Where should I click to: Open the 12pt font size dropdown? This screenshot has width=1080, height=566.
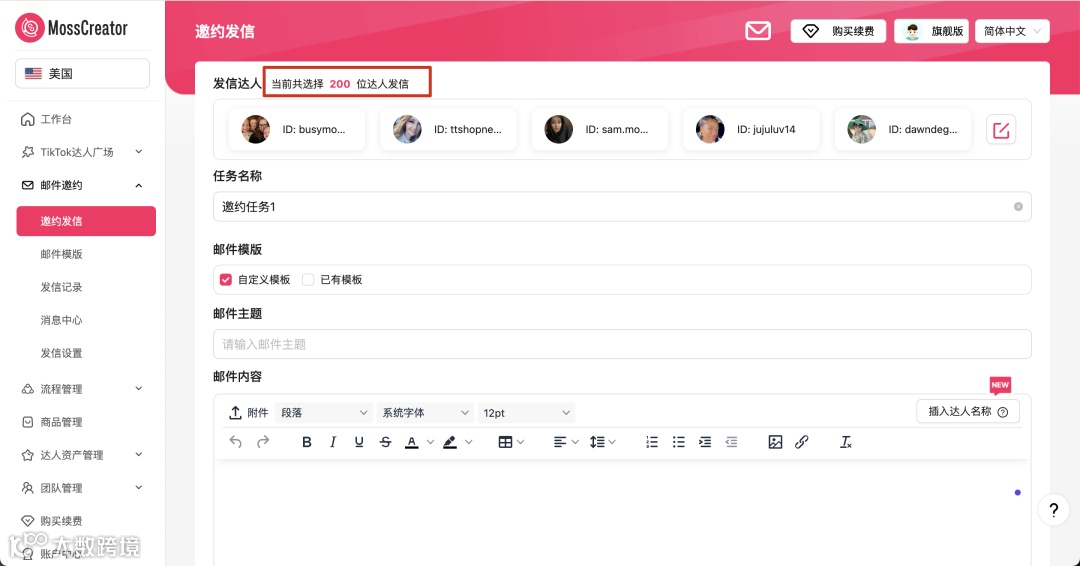[x=526, y=412]
